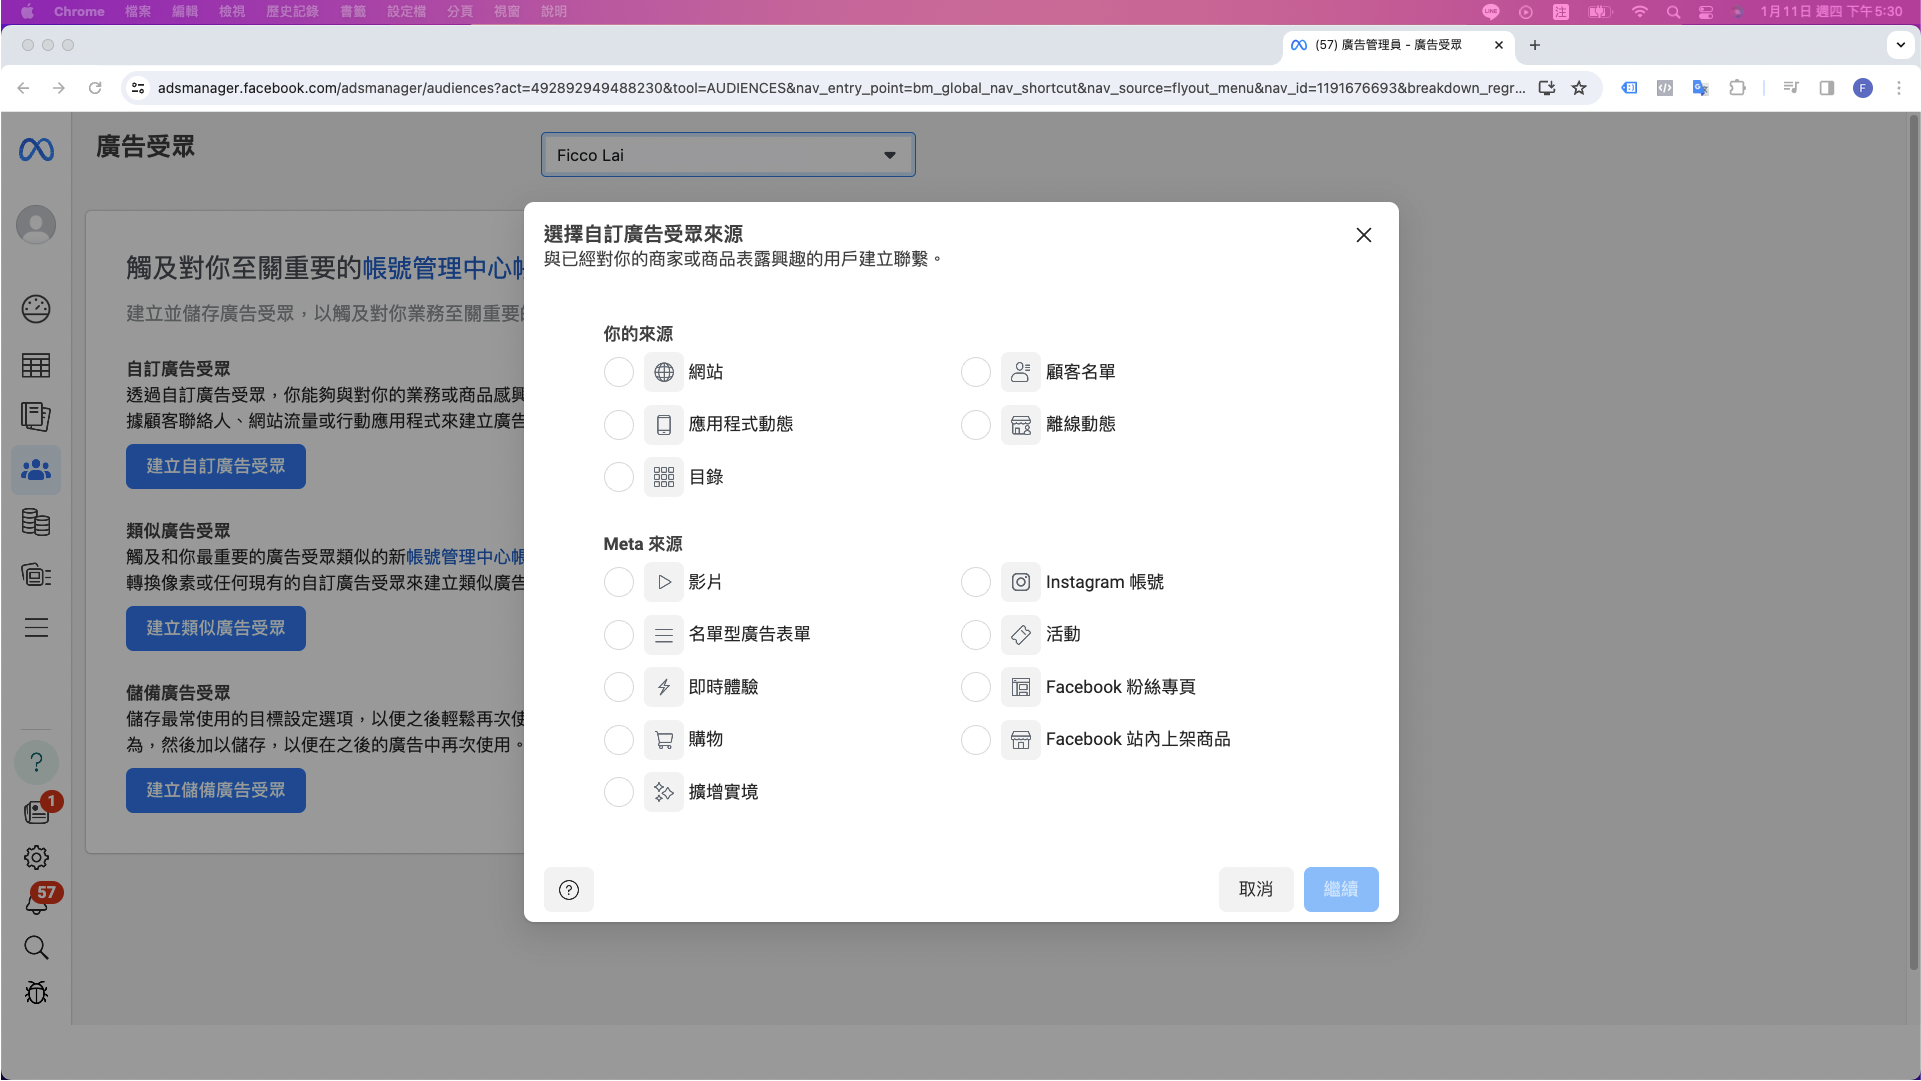Select the 擴增實境 radio button
This screenshot has width=1921, height=1081.
619,792
